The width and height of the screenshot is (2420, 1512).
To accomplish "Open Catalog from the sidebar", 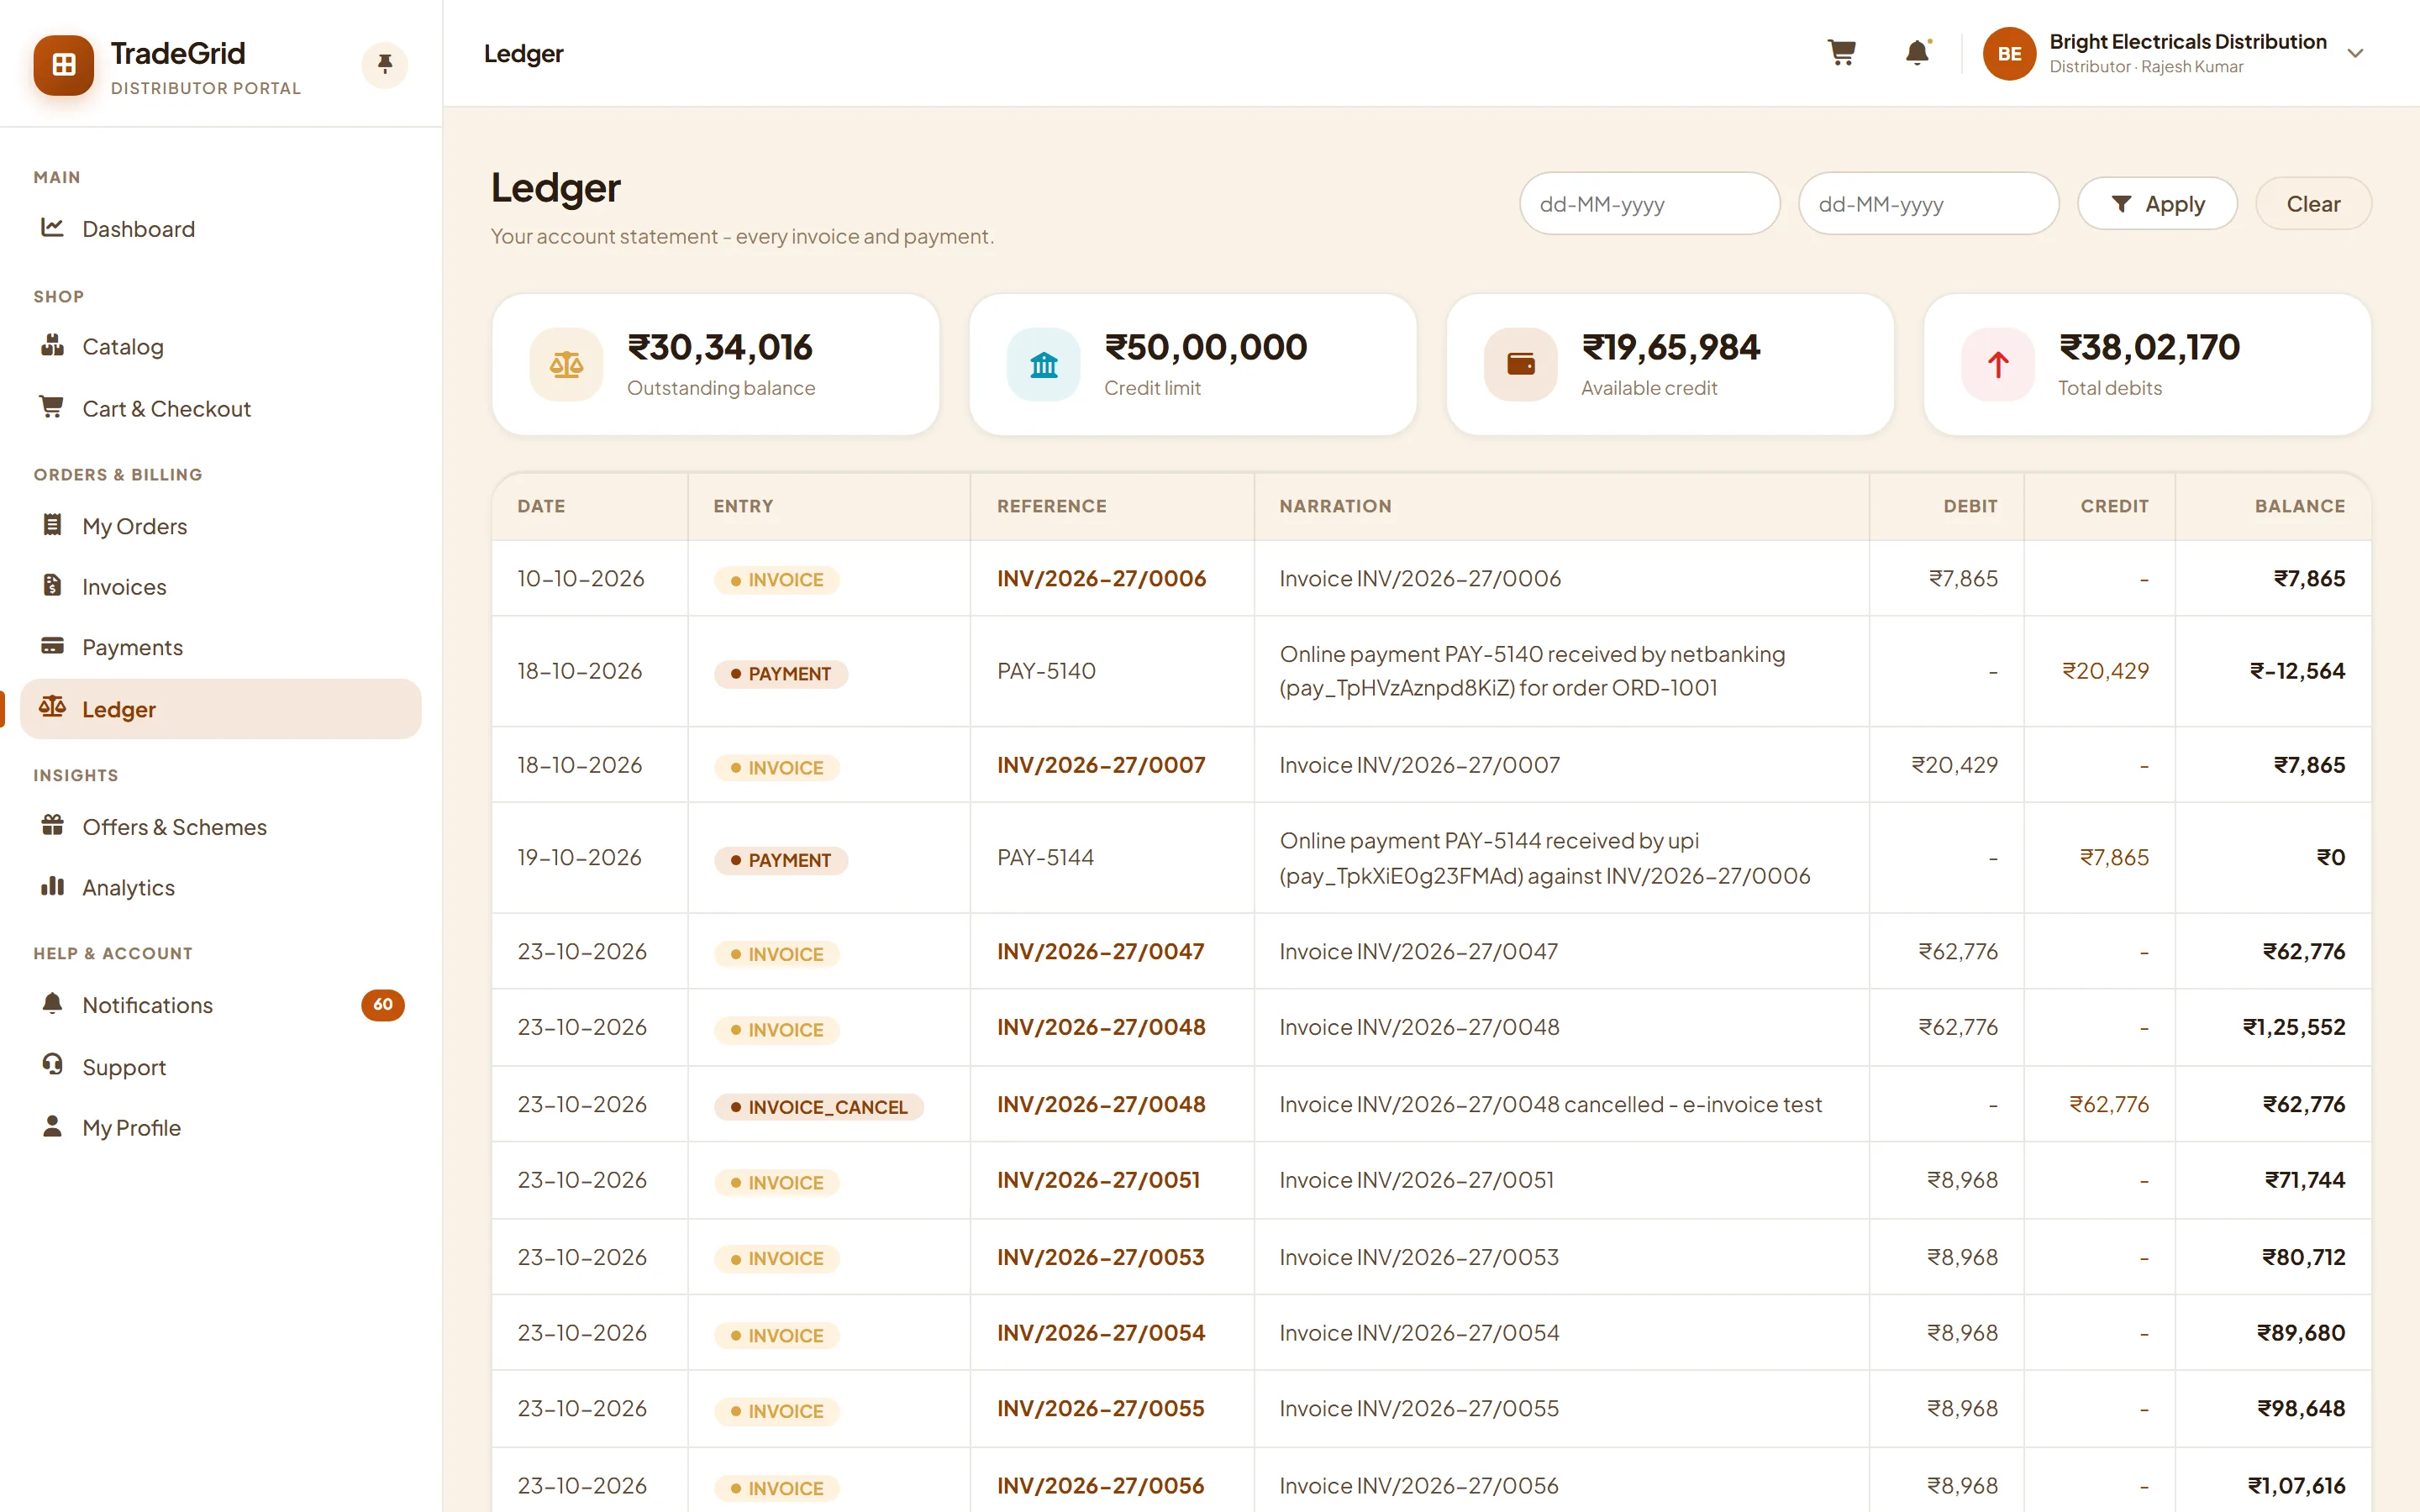I will (x=220, y=347).
